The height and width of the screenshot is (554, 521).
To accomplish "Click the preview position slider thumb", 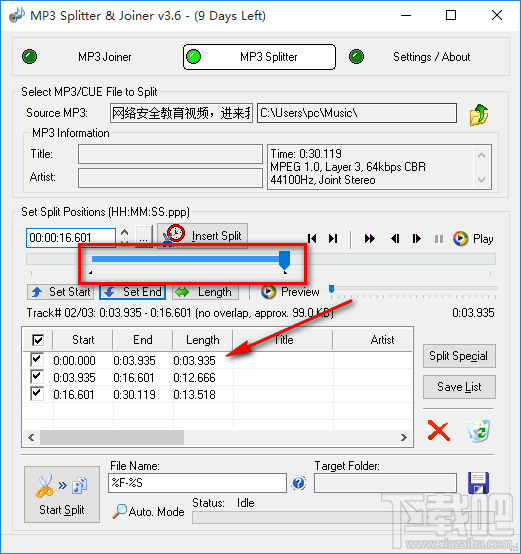I will pyautogui.click(x=331, y=289).
